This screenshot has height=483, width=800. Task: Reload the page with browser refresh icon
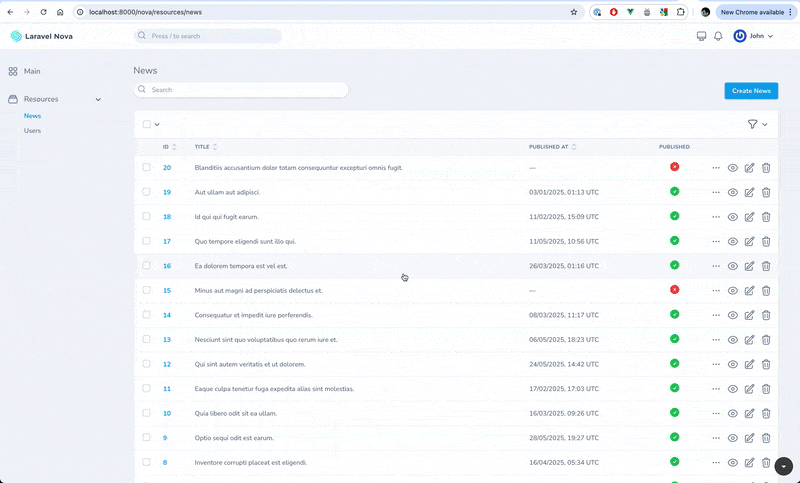pos(43,12)
